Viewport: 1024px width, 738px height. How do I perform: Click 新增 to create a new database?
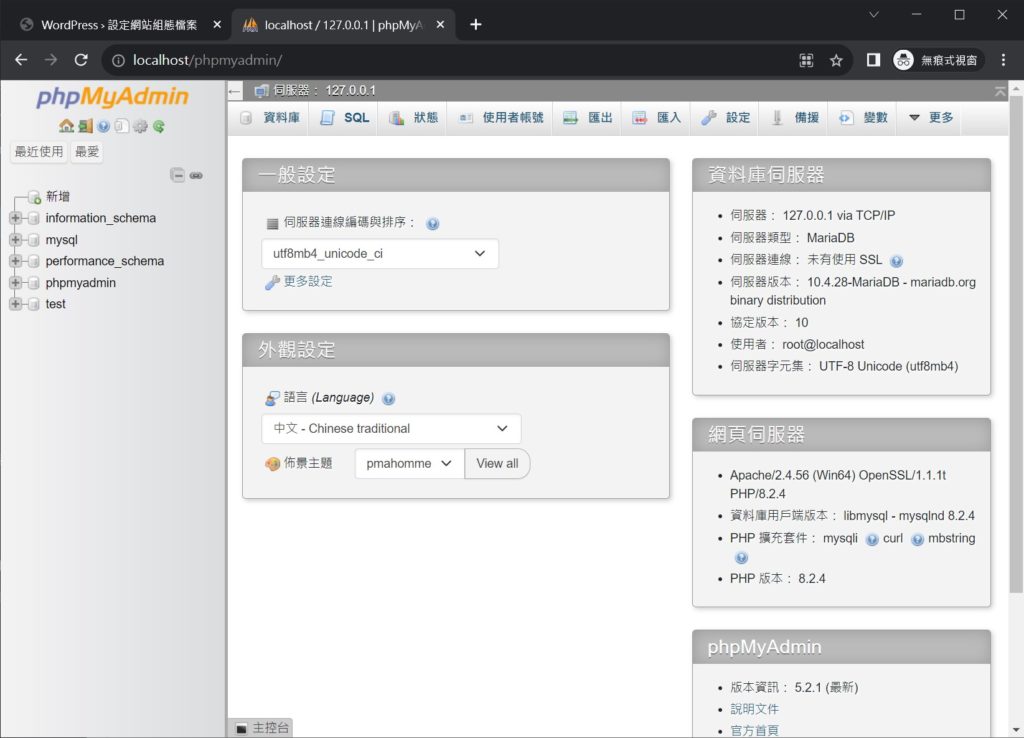coord(57,197)
